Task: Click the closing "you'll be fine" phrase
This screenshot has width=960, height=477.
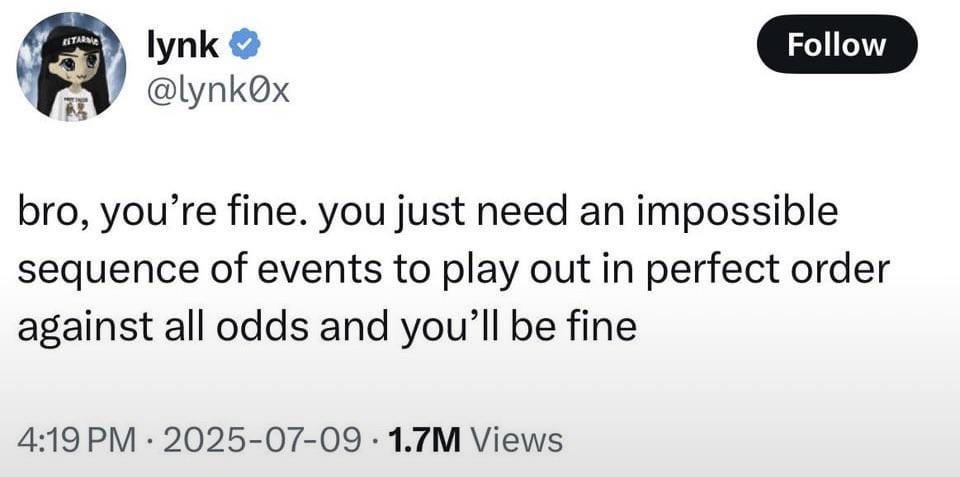Action: pos(532,327)
